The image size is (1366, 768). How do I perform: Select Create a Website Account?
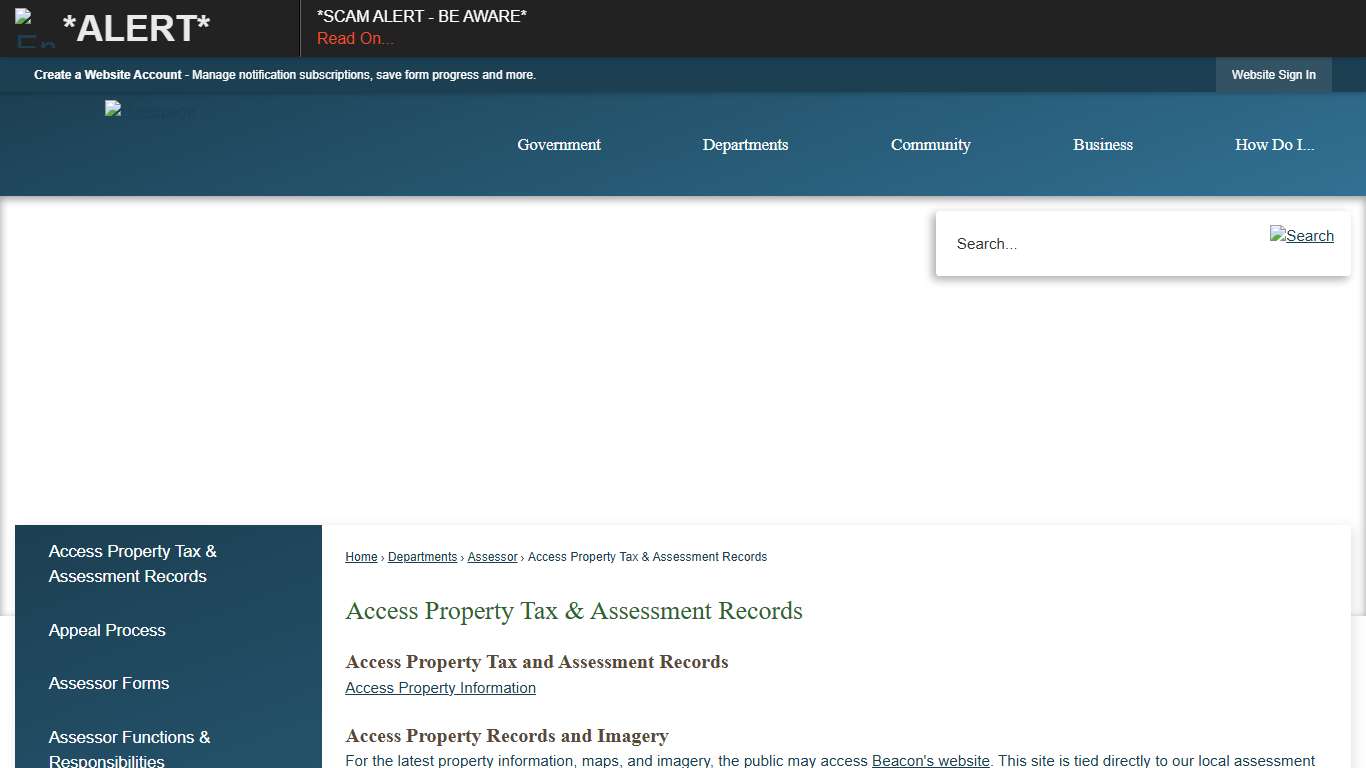tap(108, 74)
